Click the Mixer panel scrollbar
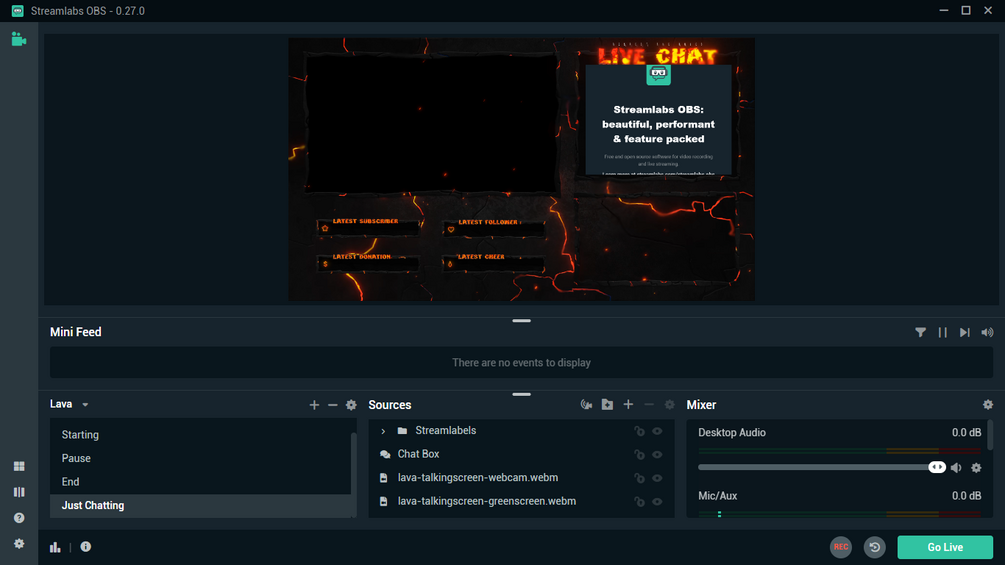This screenshot has height=565, width=1005. pyautogui.click(x=991, y=436)
